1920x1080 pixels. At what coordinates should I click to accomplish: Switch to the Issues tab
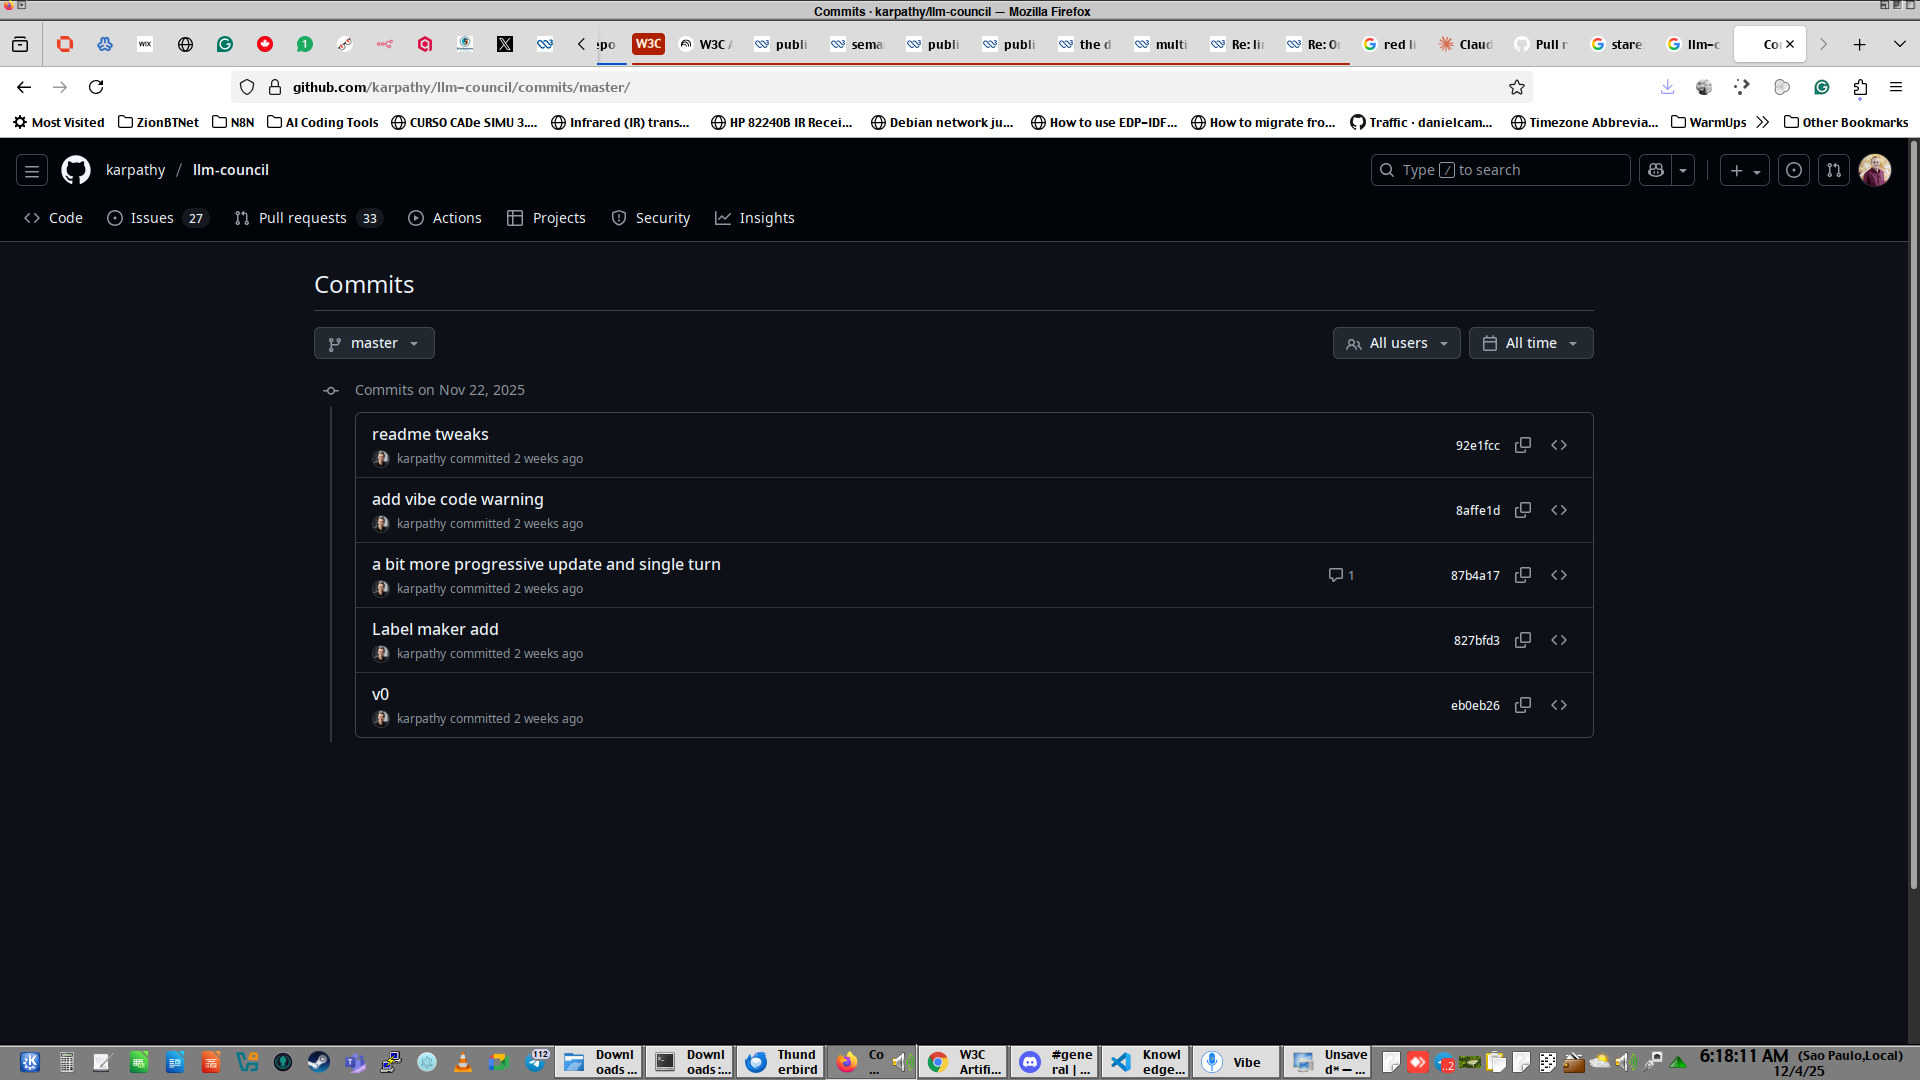152,218
